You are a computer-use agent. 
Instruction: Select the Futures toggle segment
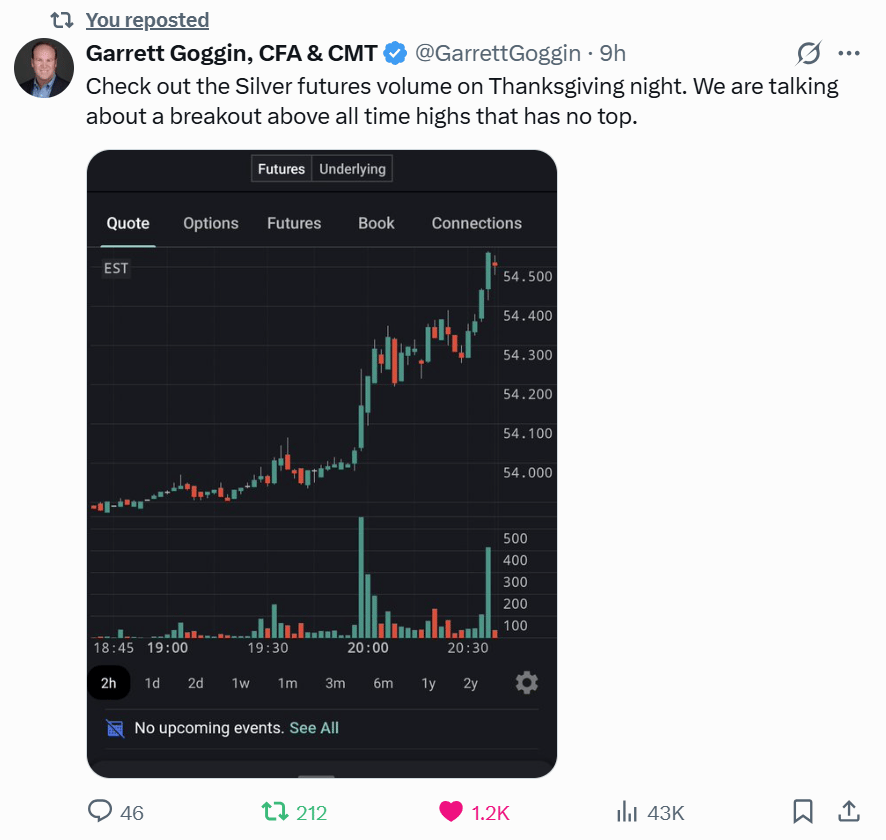pos(281,169)
